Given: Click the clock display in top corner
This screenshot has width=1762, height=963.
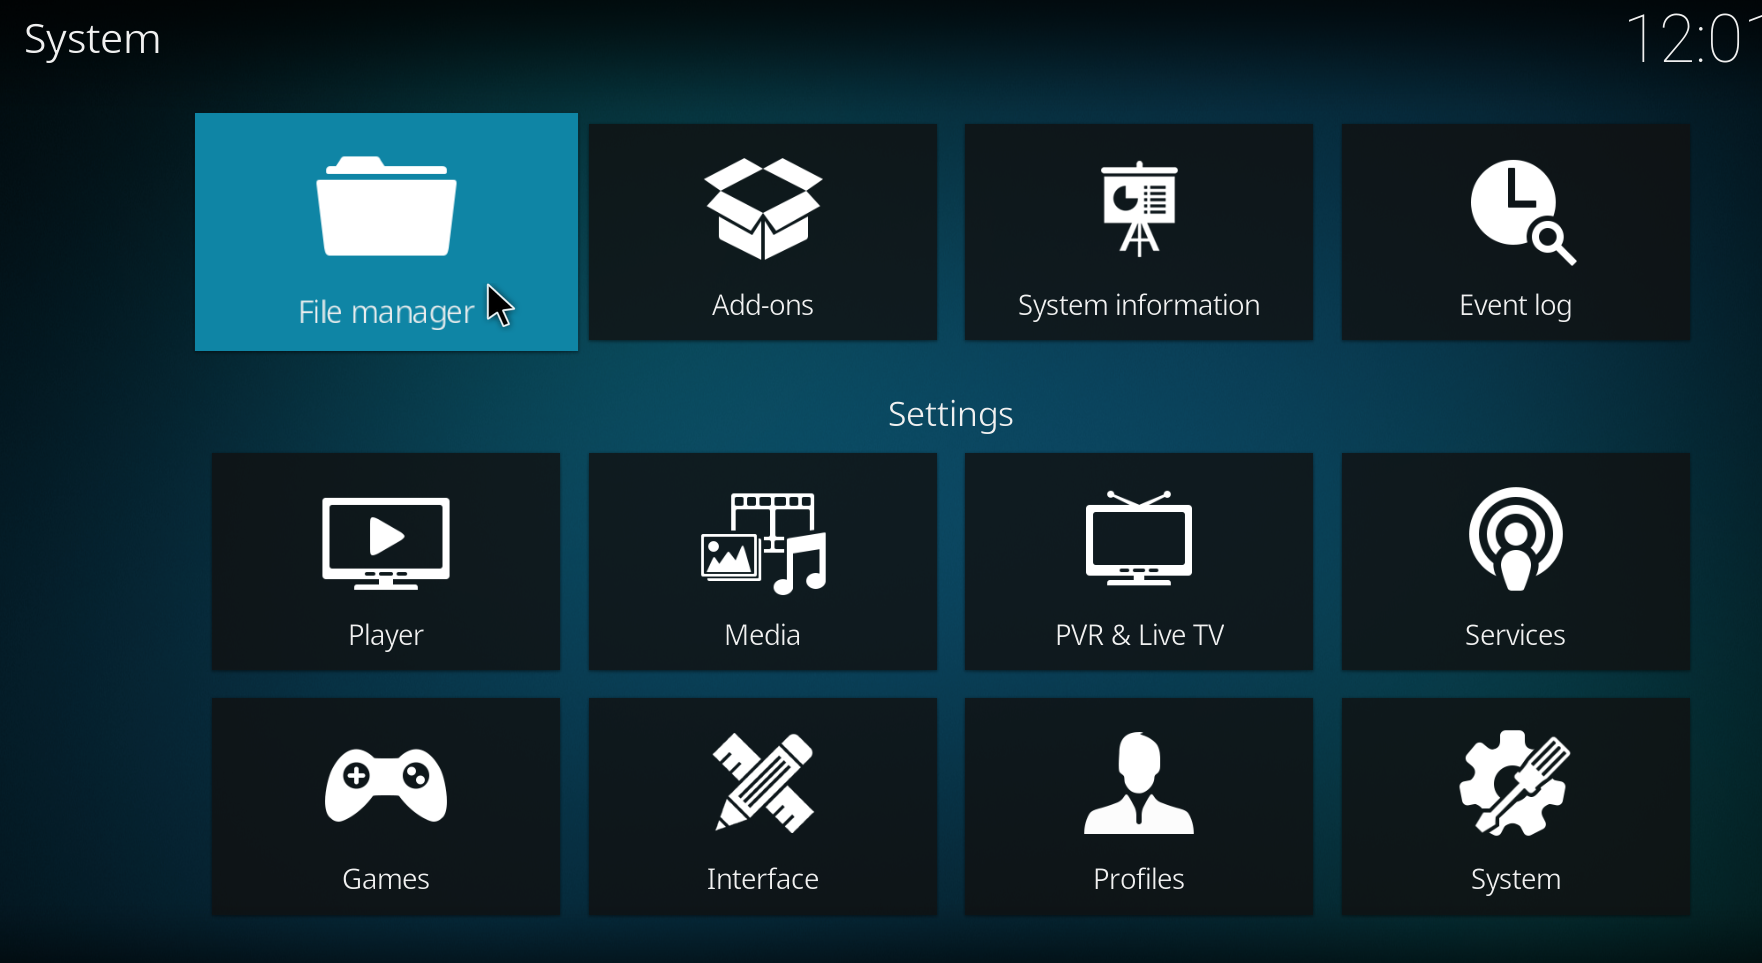Looking at the screenshot, I should (x=1690, y=40).
